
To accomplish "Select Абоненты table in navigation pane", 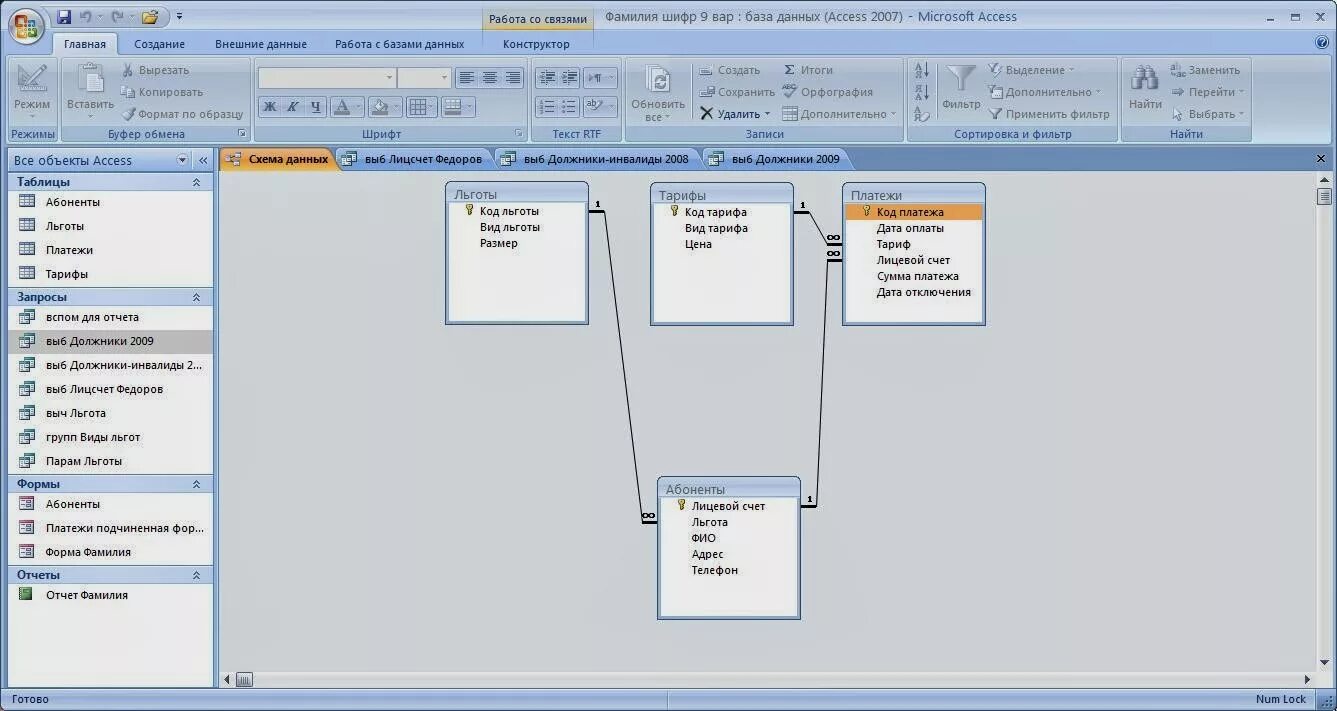I will point(111,202).
